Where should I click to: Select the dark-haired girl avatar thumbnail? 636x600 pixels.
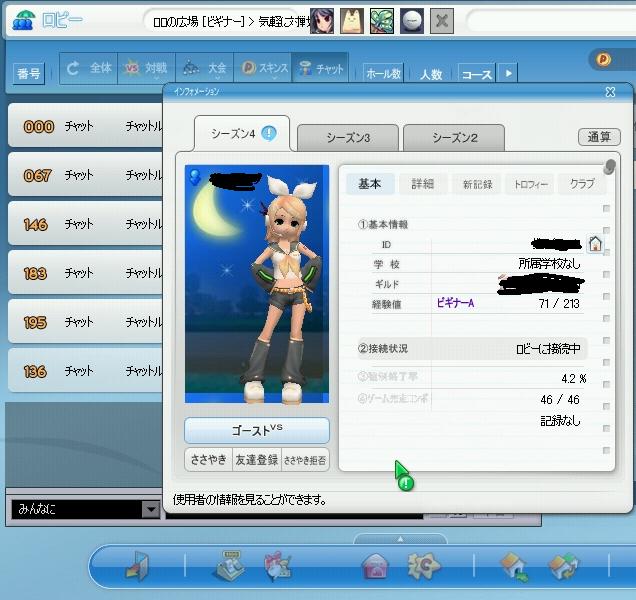tap(322, 21)
